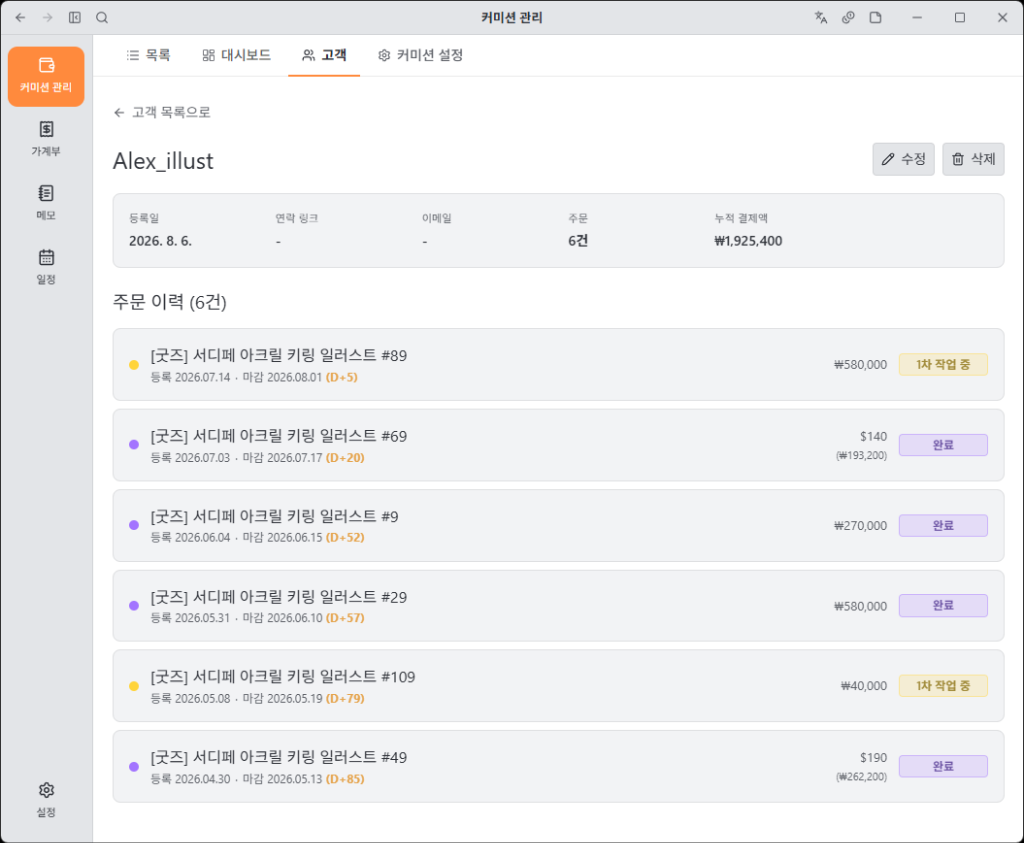Select the 고객 tab
This screenshot has height=843, width=1024.
[324, 56]
